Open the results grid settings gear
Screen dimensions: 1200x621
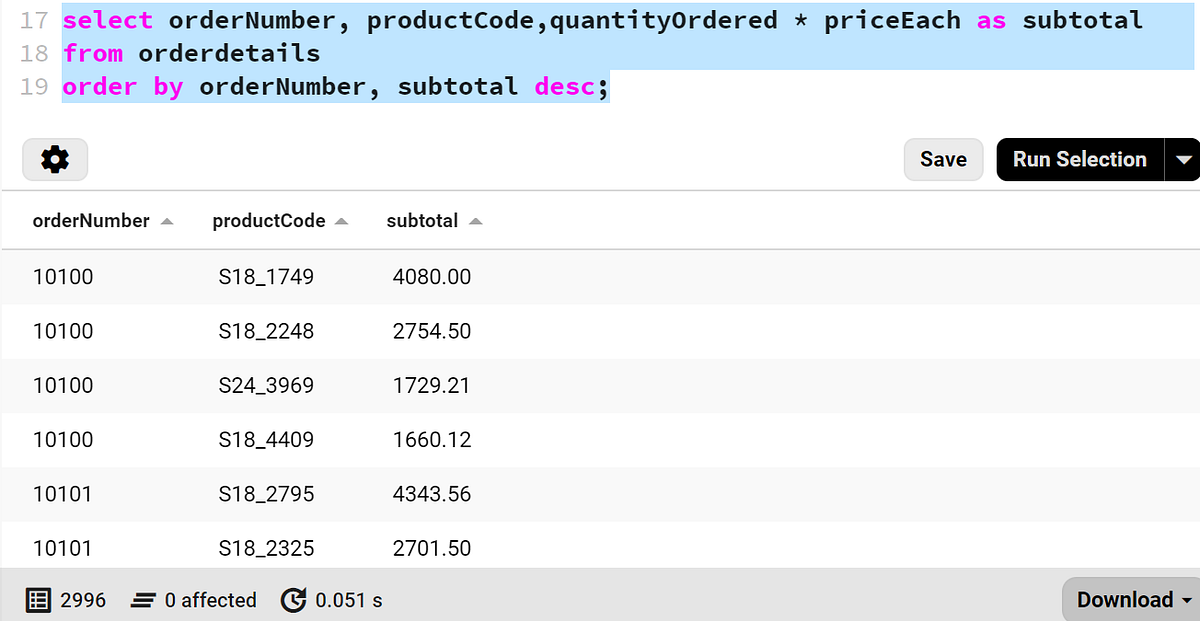(54, 159)
